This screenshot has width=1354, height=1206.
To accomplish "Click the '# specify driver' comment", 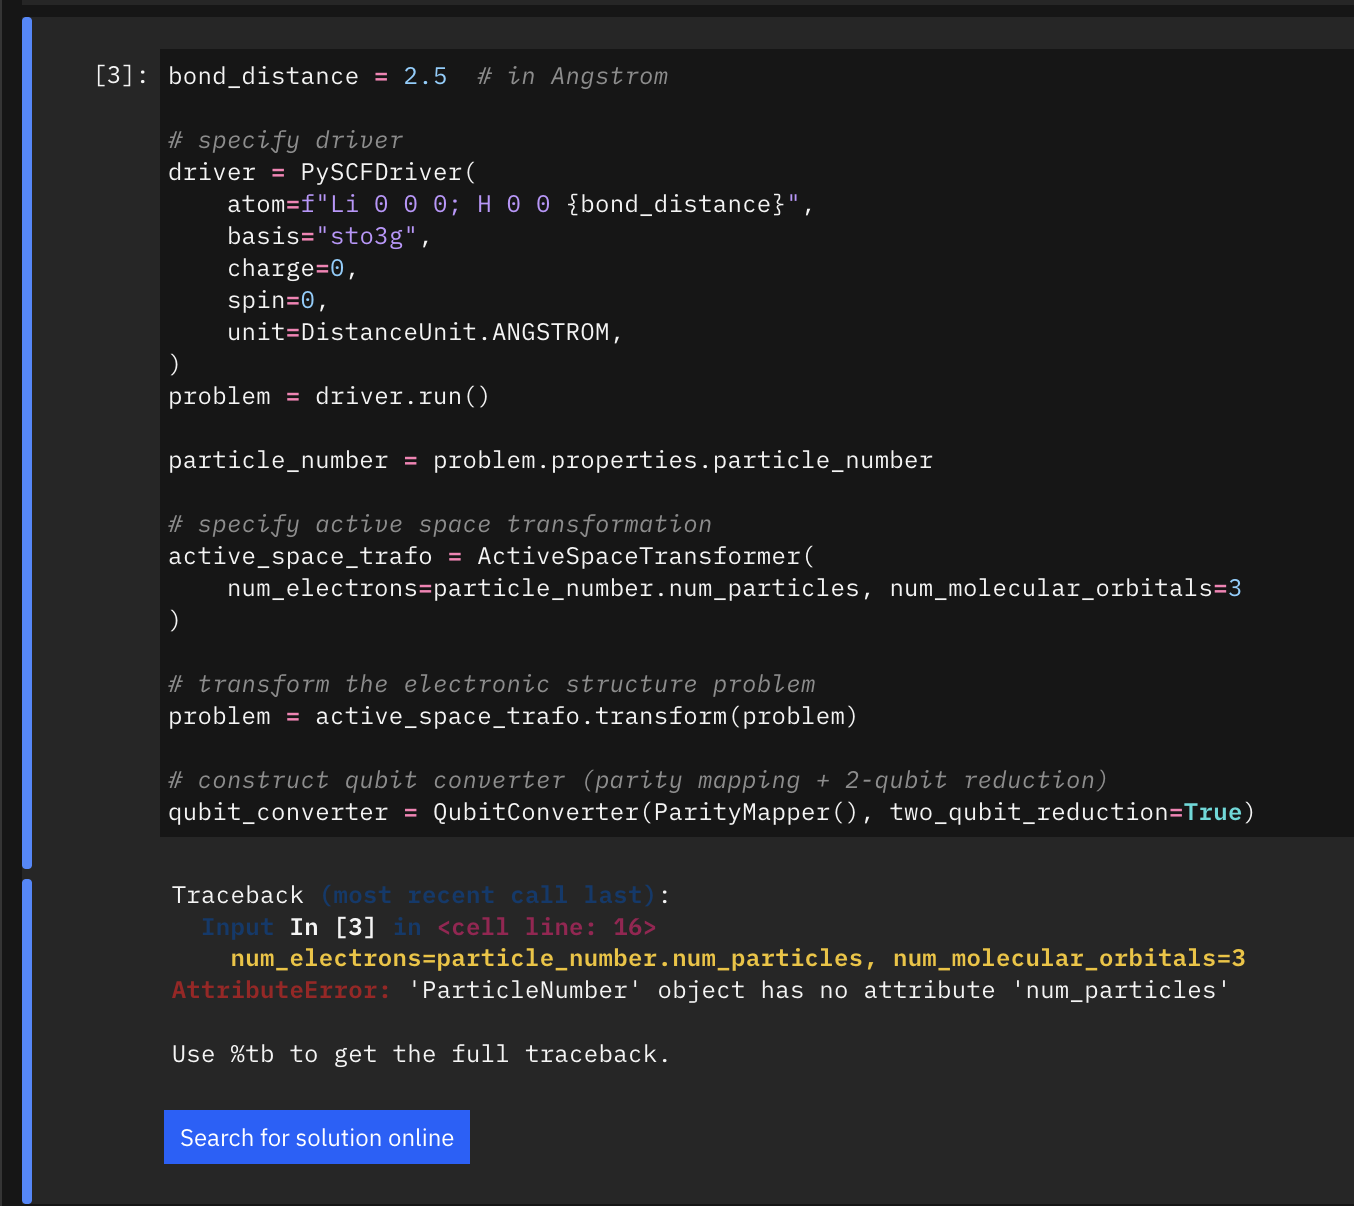I will pyautogui.click(x=286, y=140).
